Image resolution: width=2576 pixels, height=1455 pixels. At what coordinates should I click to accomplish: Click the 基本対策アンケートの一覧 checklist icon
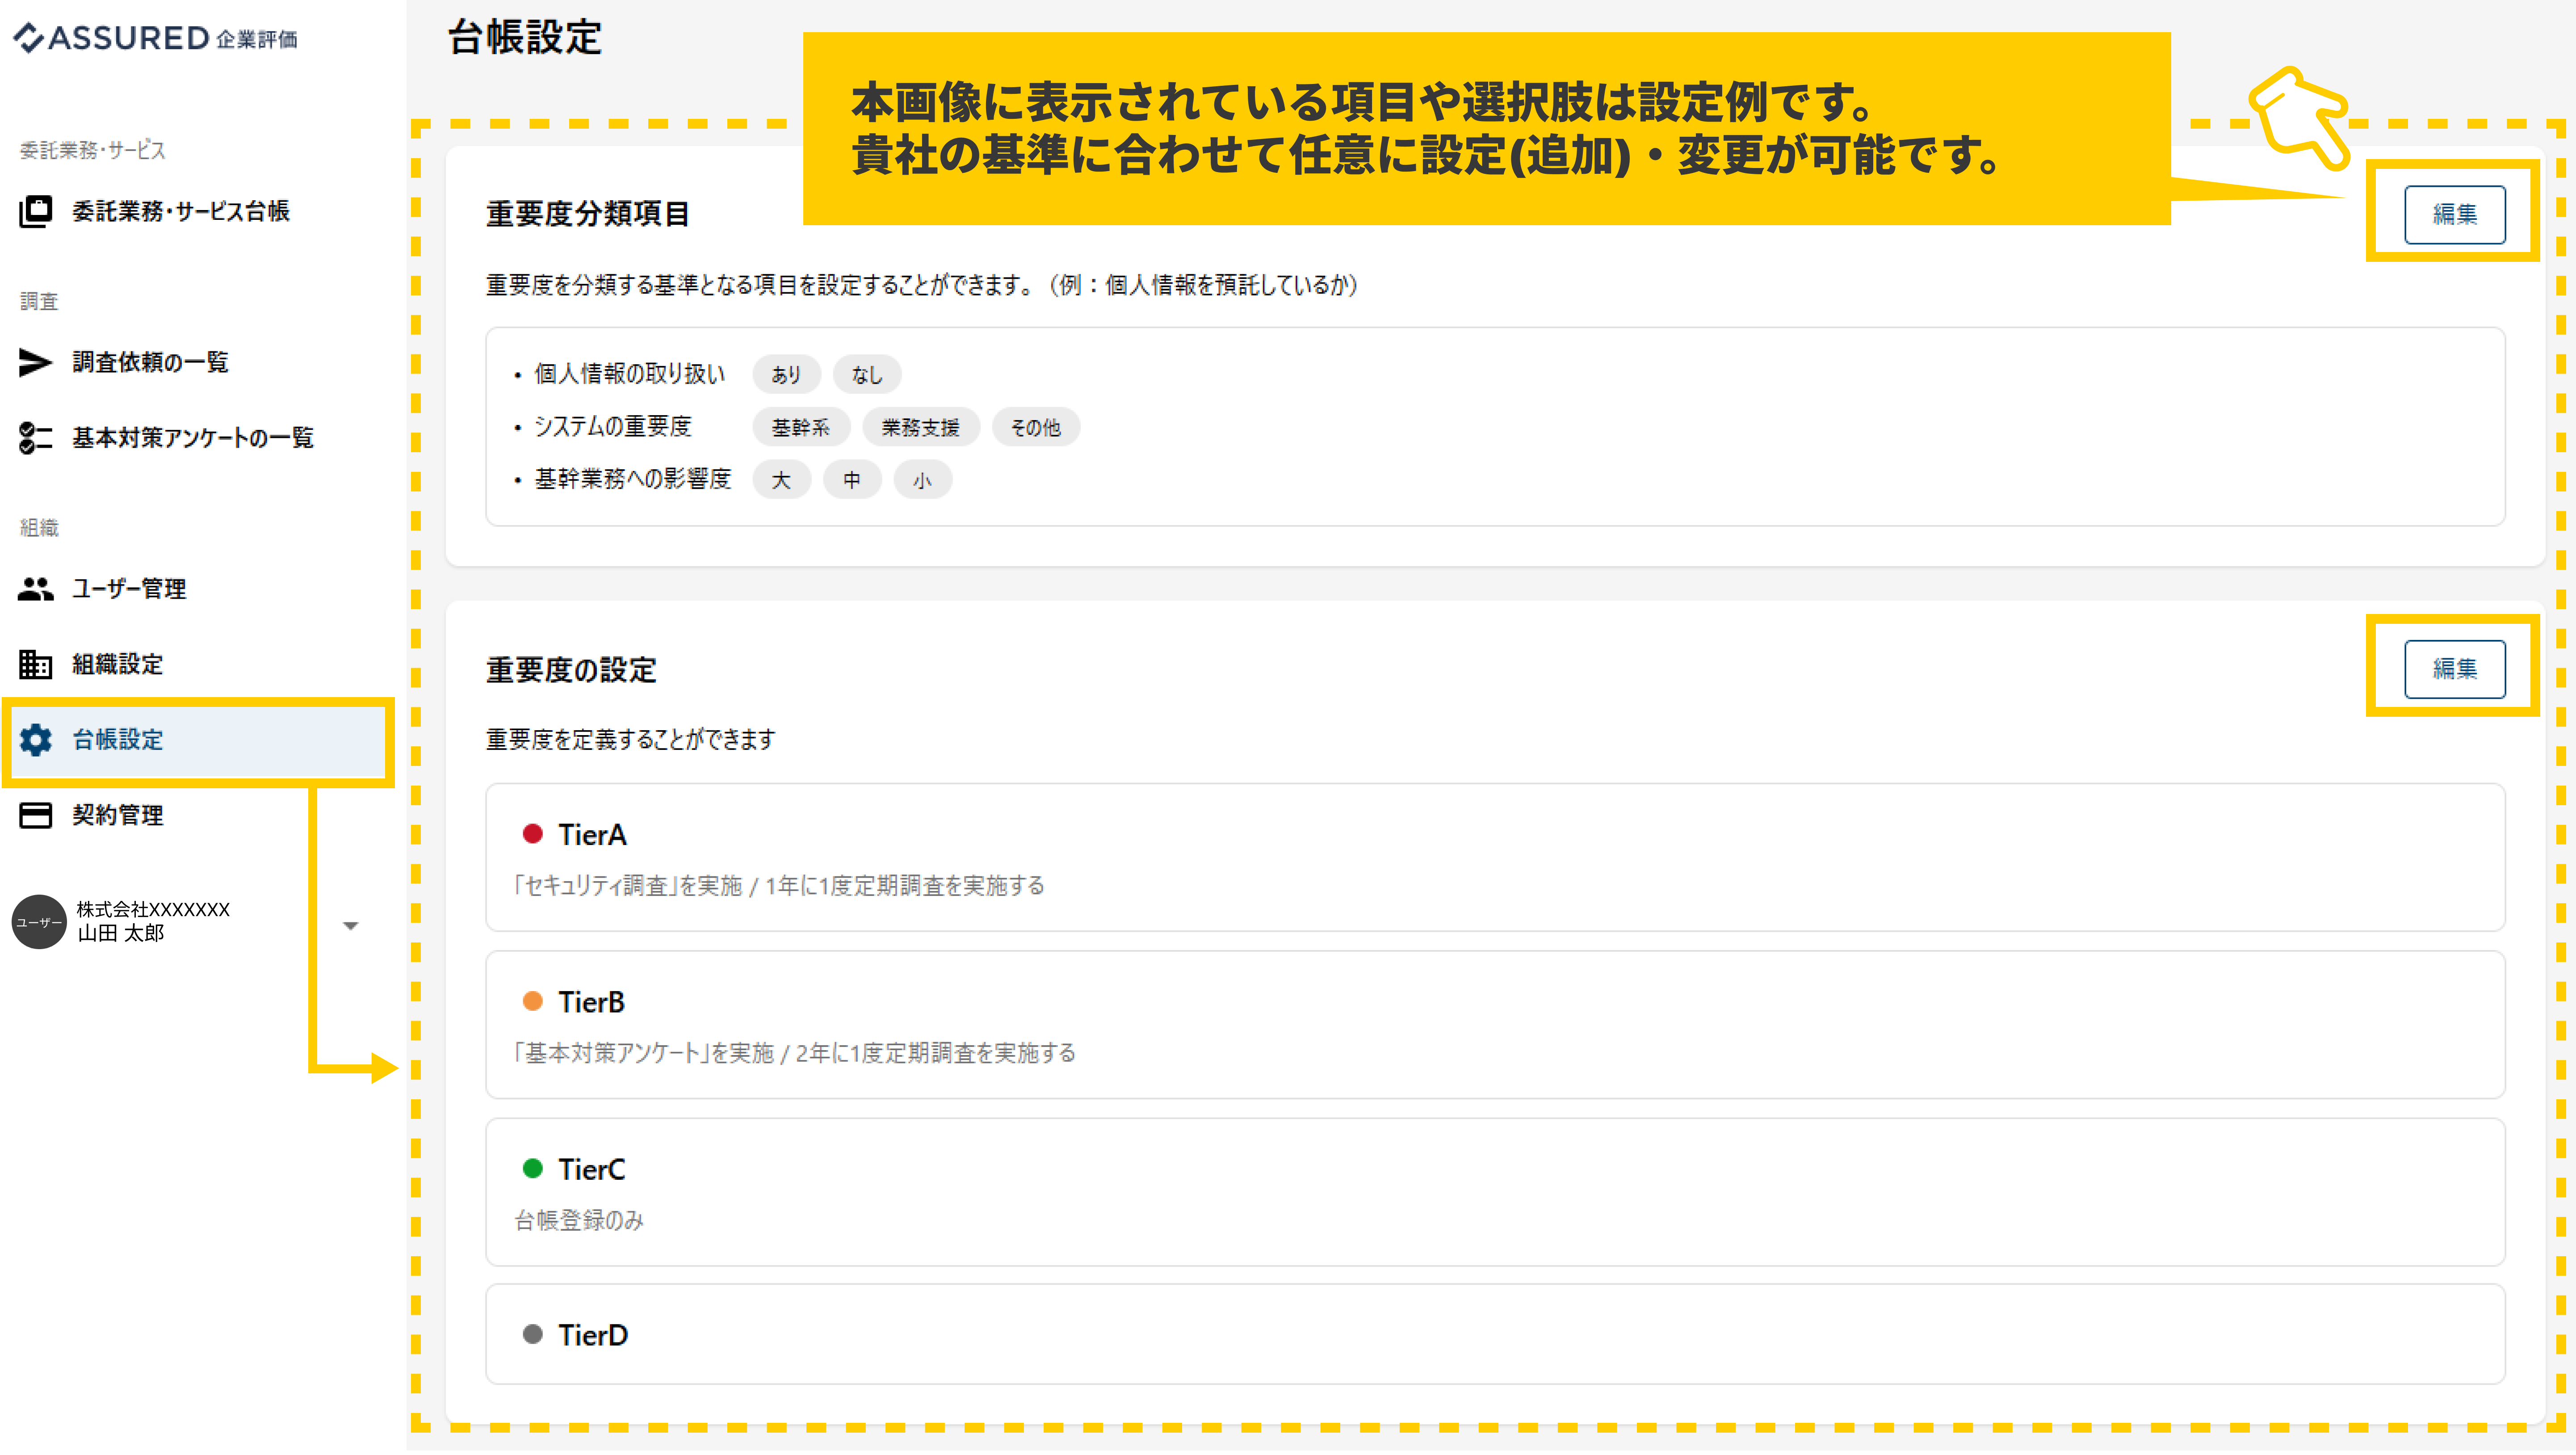point(36,438)
